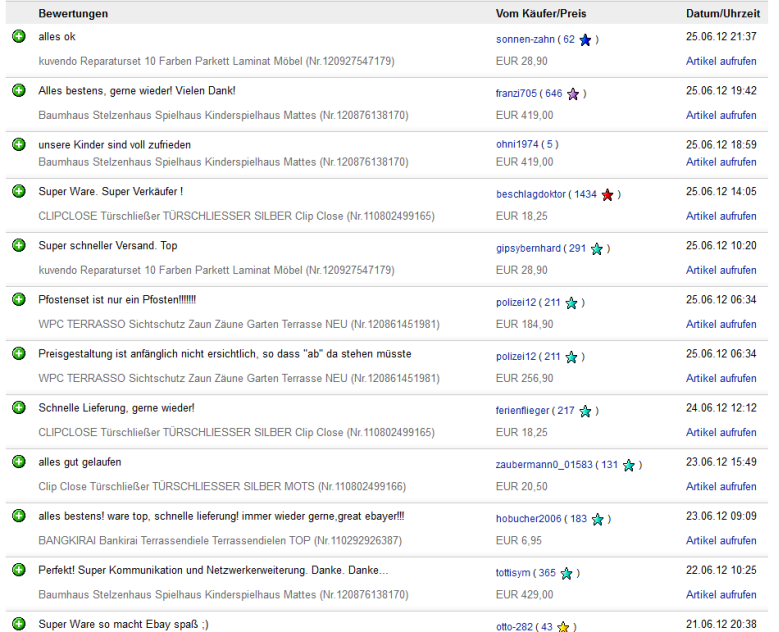Open 'Artikel aufrufen' for 25.06.12 14:05 entry
779x632 pixels.
pyautogui.click(x=721, y=216)
